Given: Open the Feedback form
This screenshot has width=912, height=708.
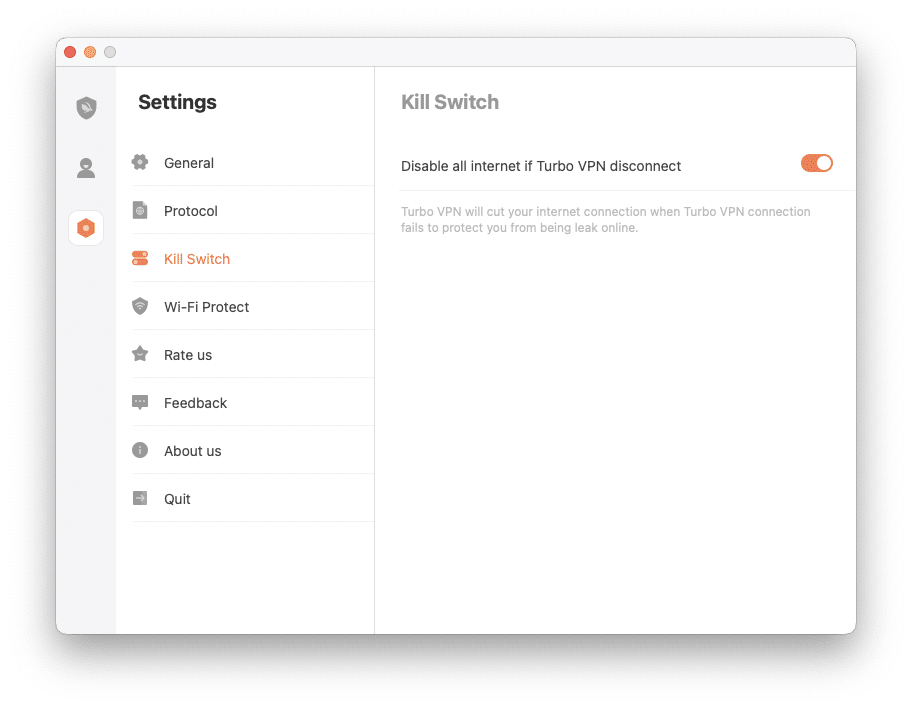Looking at the screenshot, I should (x=195, y=402).
